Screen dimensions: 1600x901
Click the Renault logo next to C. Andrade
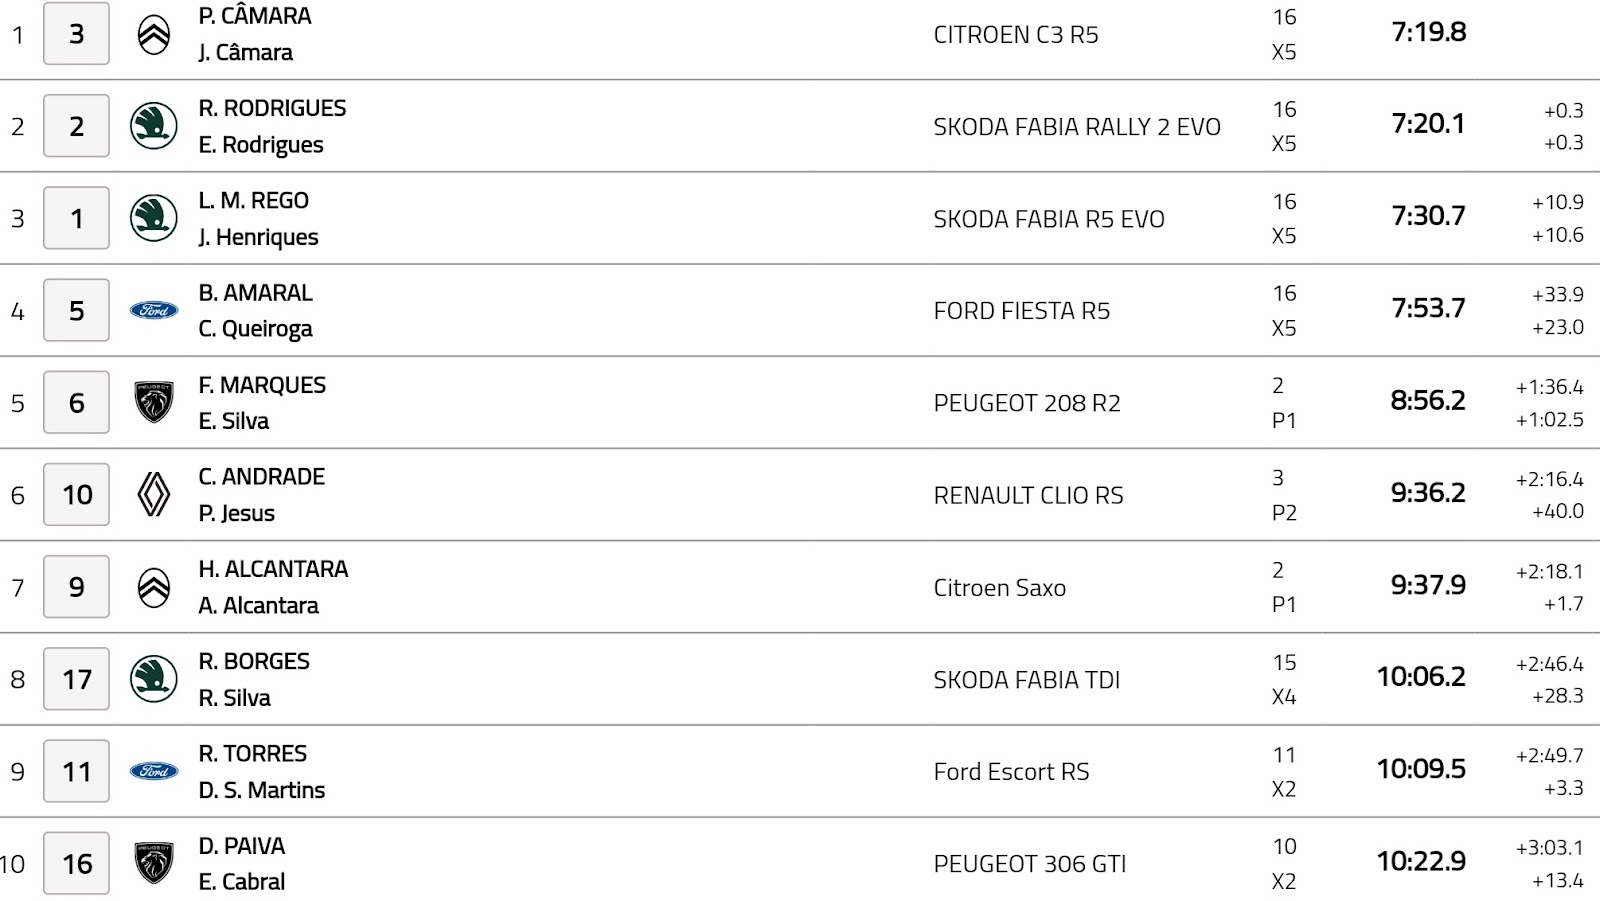154,495
